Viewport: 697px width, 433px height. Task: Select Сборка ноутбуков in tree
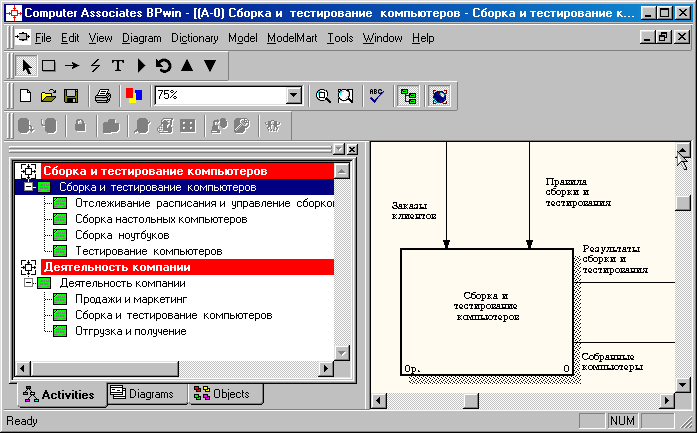[122, 235]
